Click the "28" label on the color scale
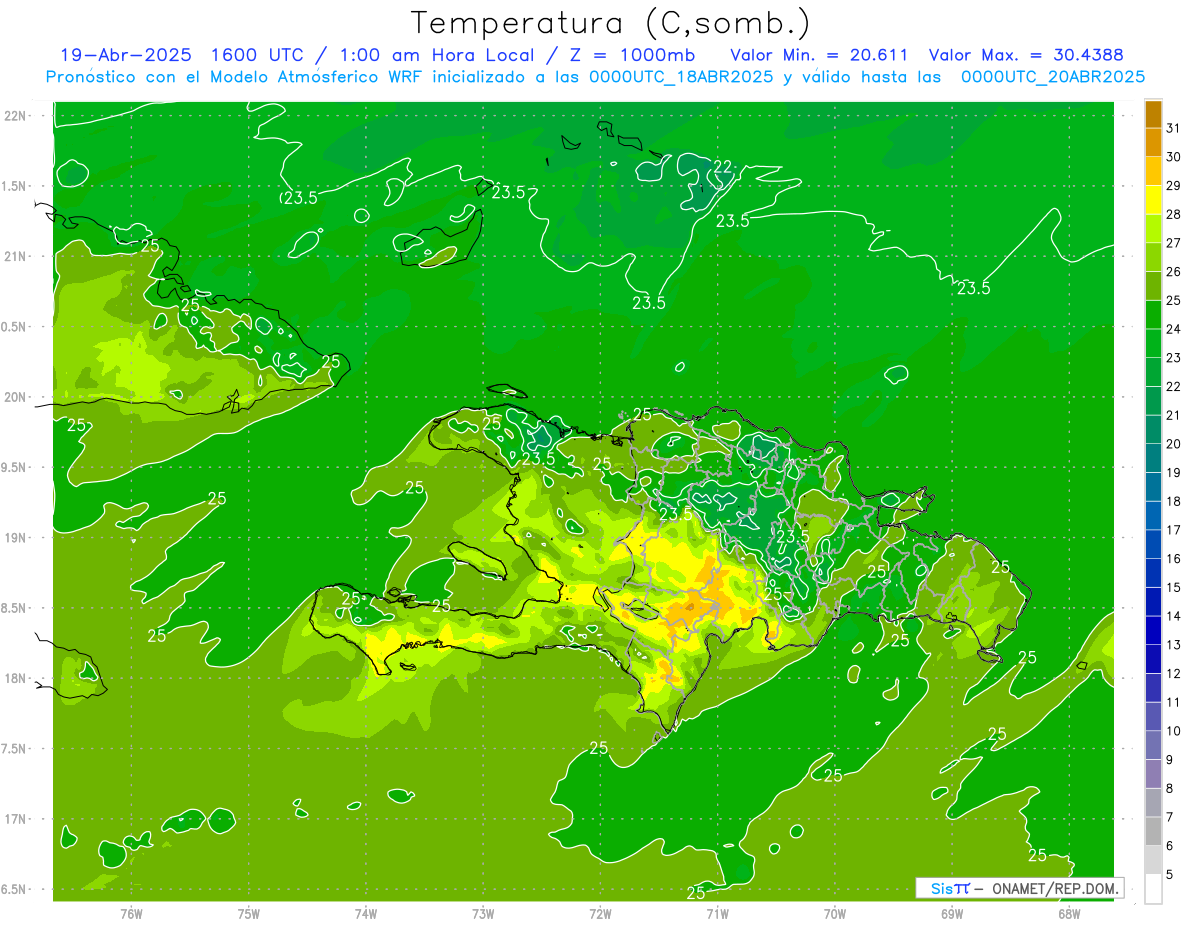Screen dimensions: 1200x927 (1174, 214)
